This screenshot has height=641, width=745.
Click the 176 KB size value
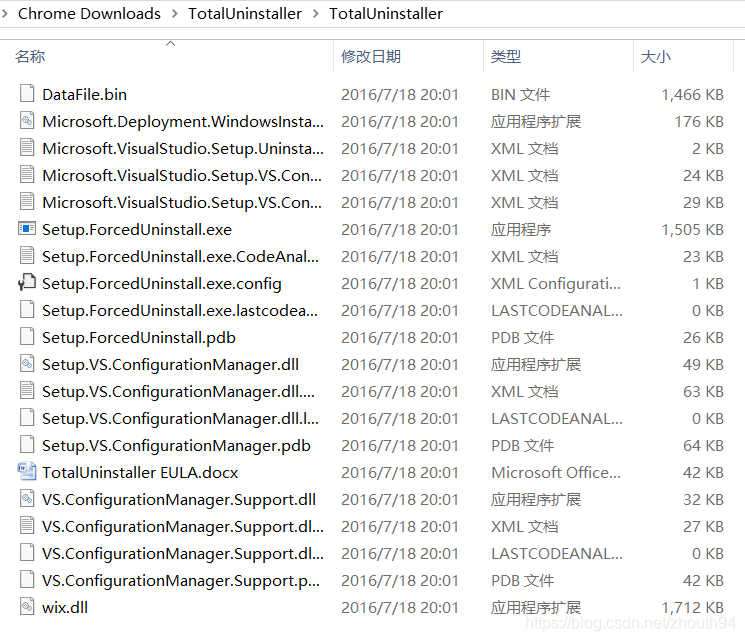point(699,122)
